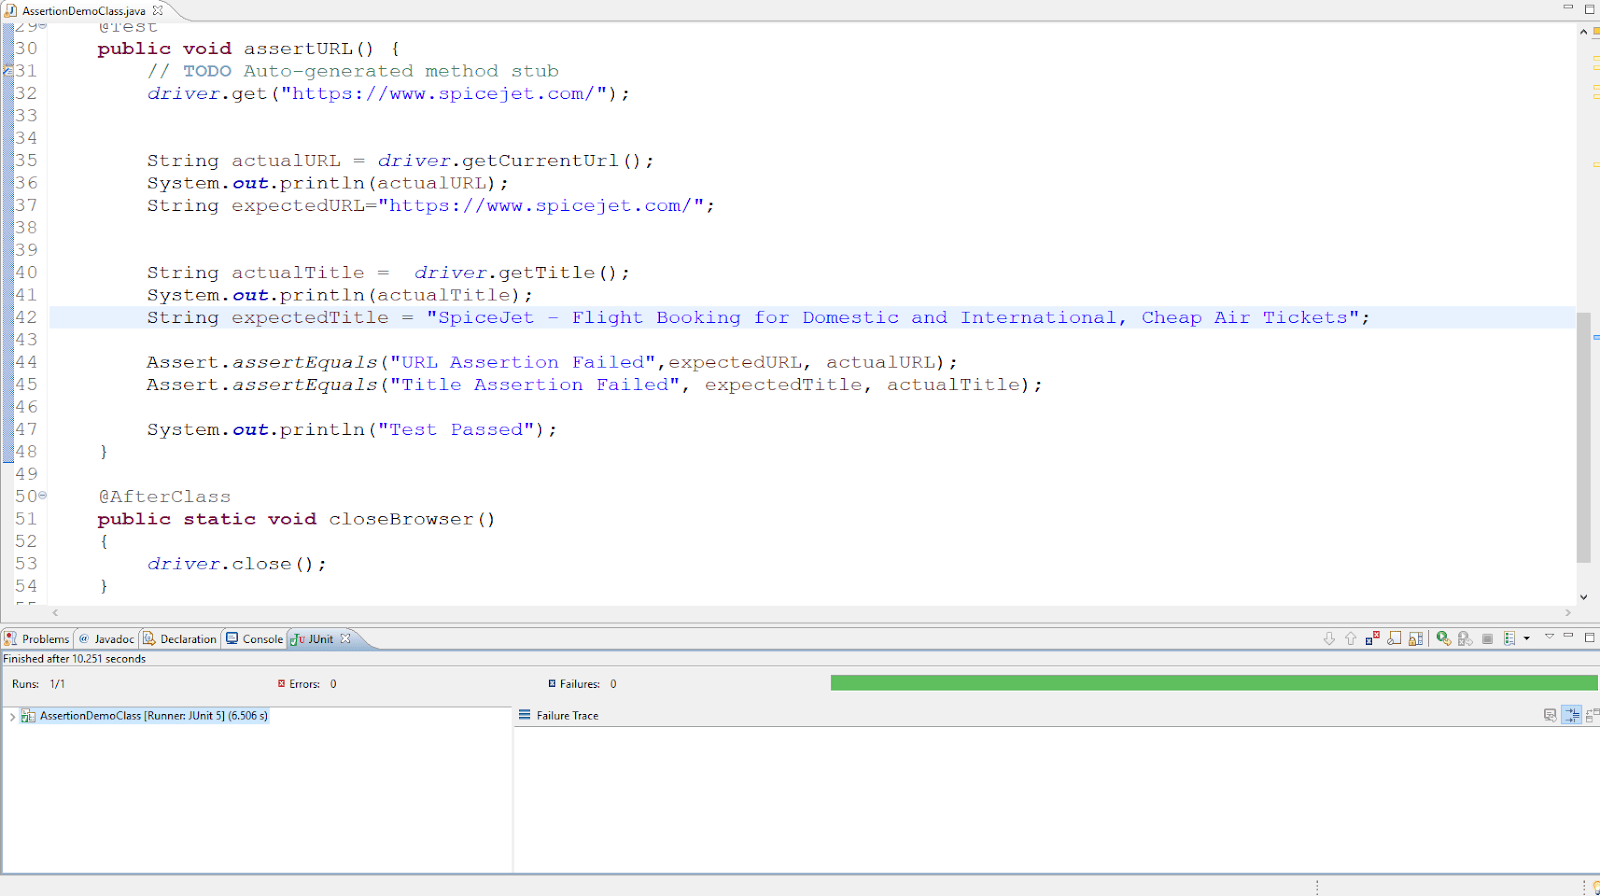Open JUnit View Menu triangle
Image resolution: width=1600 pixels, height=896 pixels.
1549,636
